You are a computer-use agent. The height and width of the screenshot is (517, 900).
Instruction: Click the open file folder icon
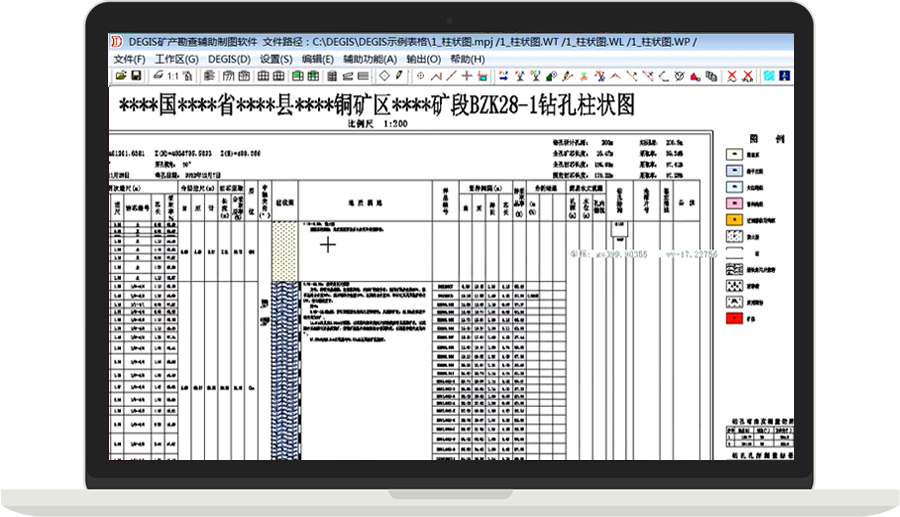[120, 76]
